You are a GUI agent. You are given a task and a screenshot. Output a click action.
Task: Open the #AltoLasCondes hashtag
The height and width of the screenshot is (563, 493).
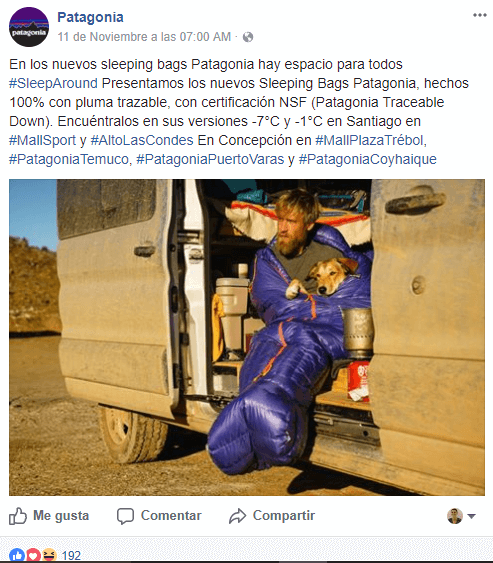pos(142,140)
